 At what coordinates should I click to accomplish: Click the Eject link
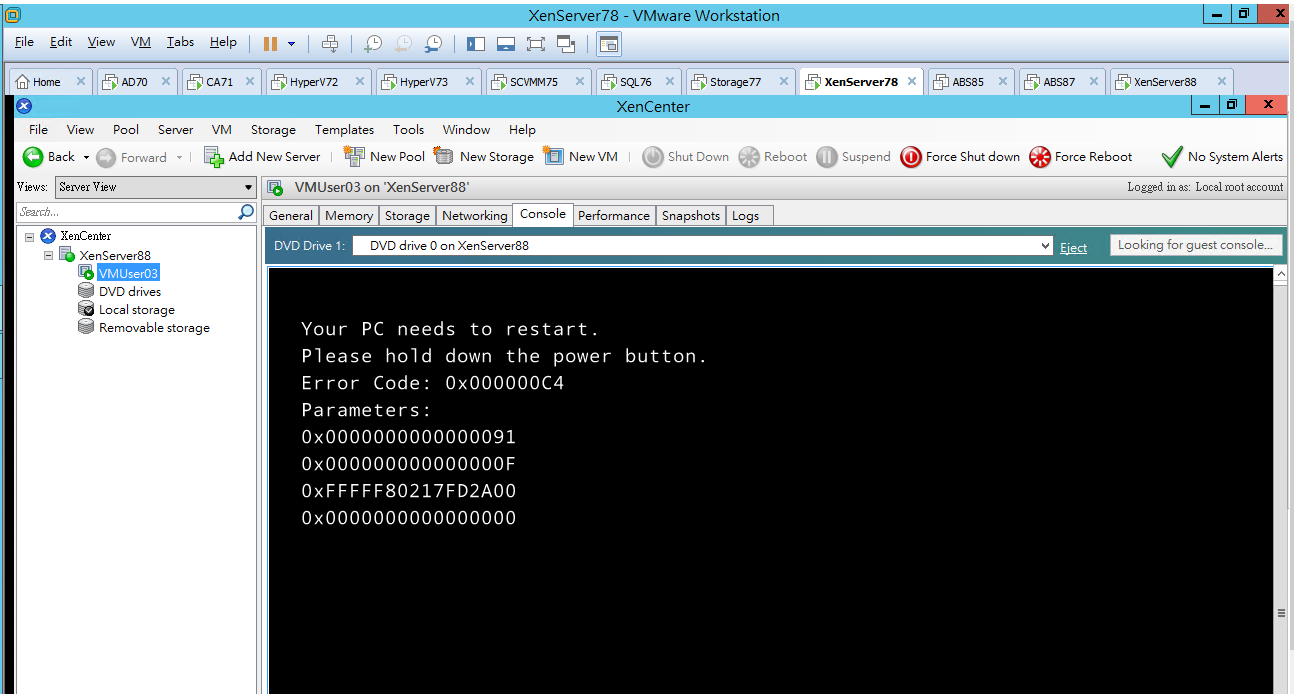point(1073,248)
